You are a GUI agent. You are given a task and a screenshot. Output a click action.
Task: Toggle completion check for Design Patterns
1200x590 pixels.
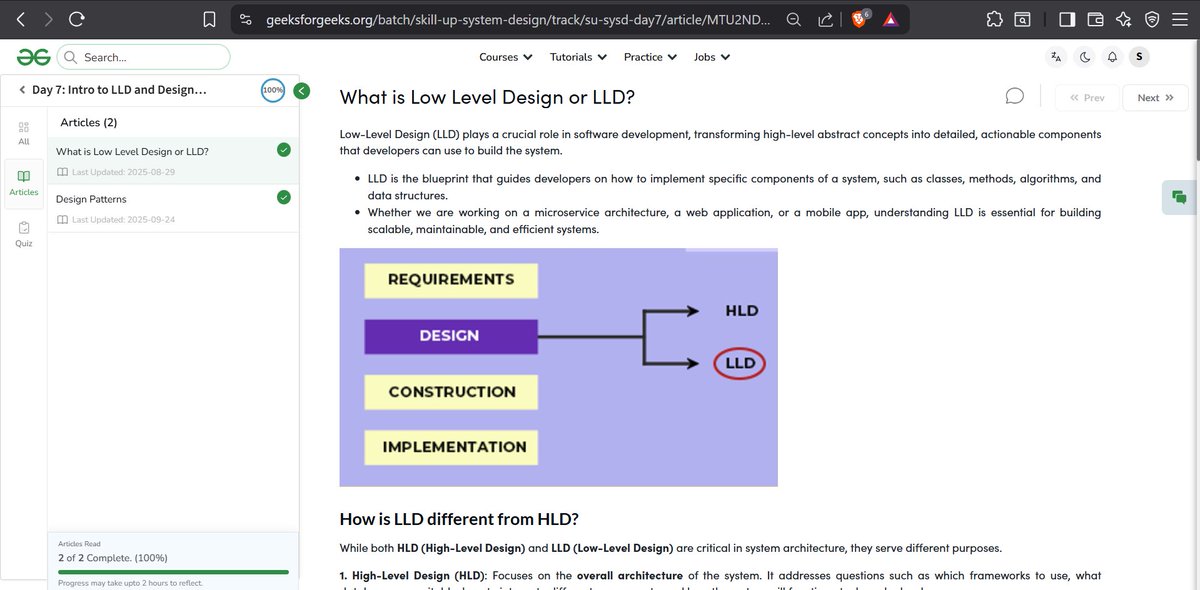(284, 197)
